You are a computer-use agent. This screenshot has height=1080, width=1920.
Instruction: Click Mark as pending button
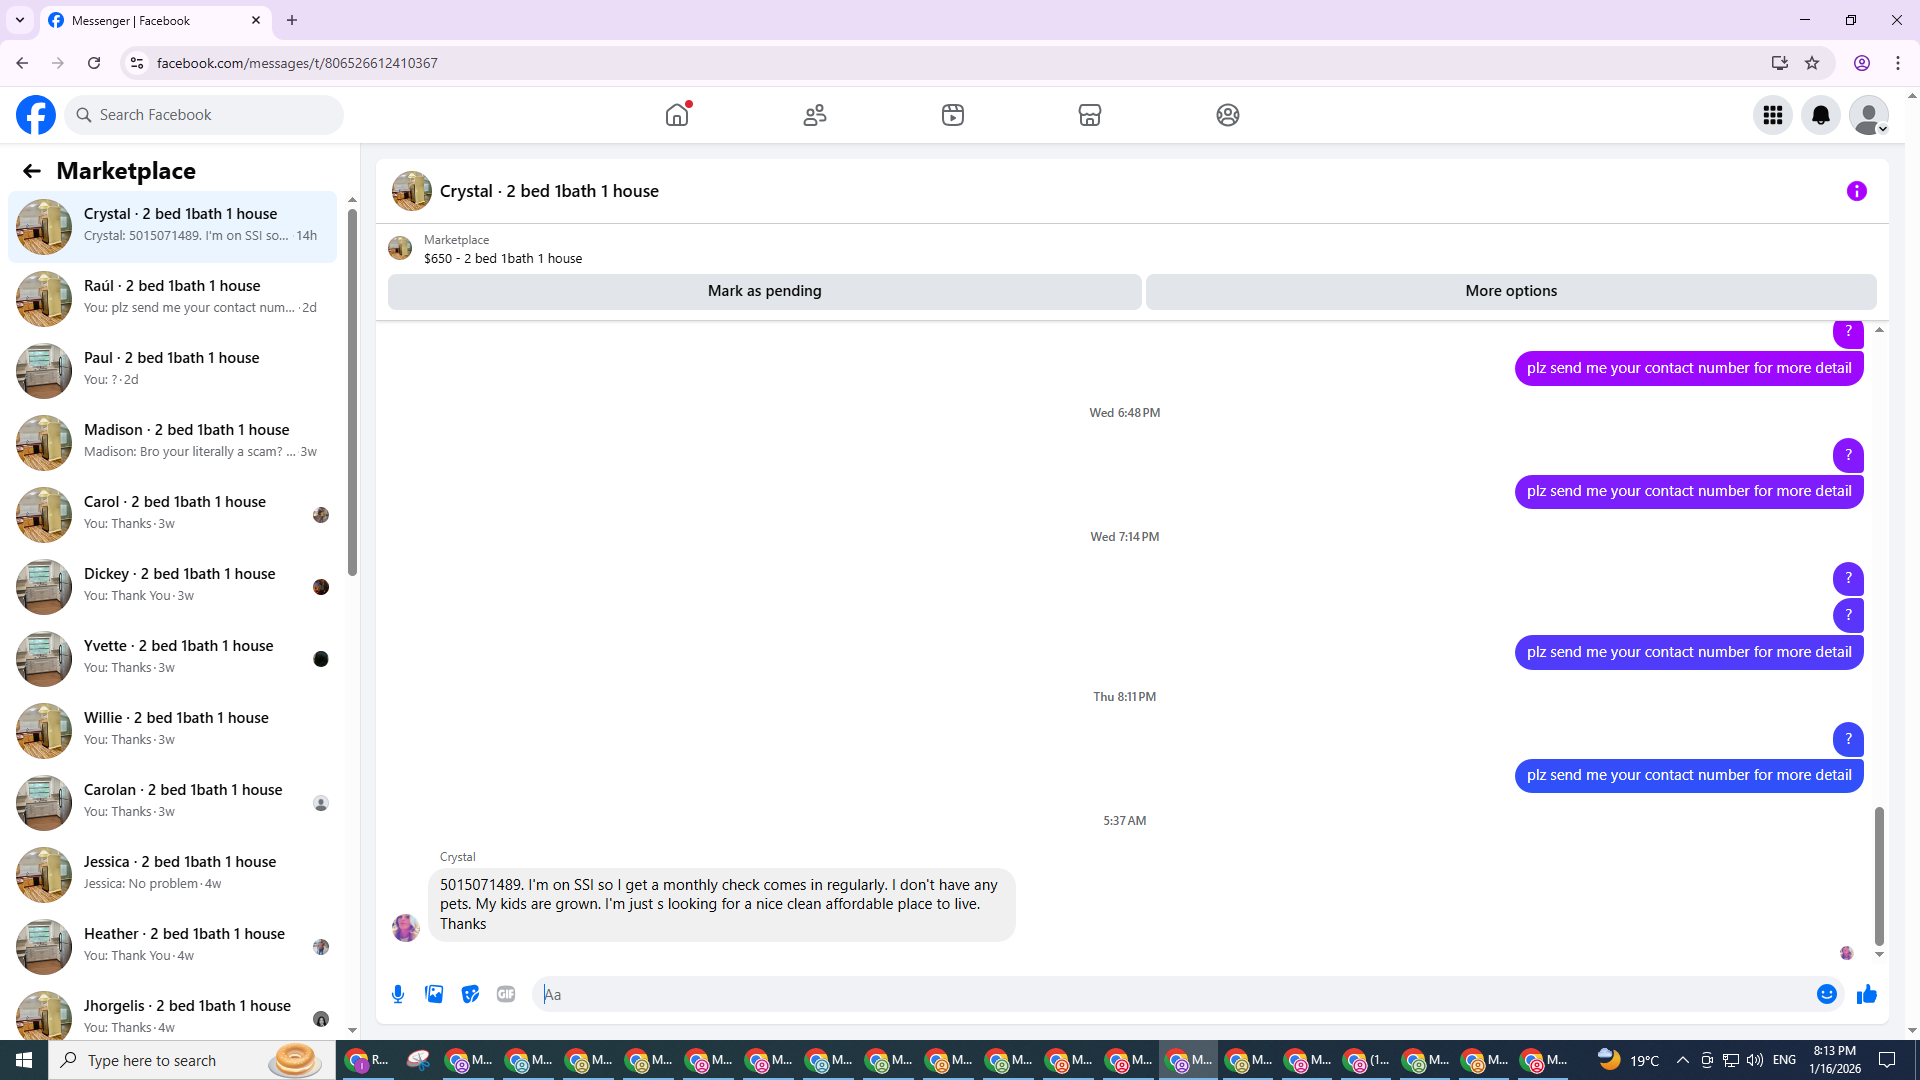coord(764,291)
